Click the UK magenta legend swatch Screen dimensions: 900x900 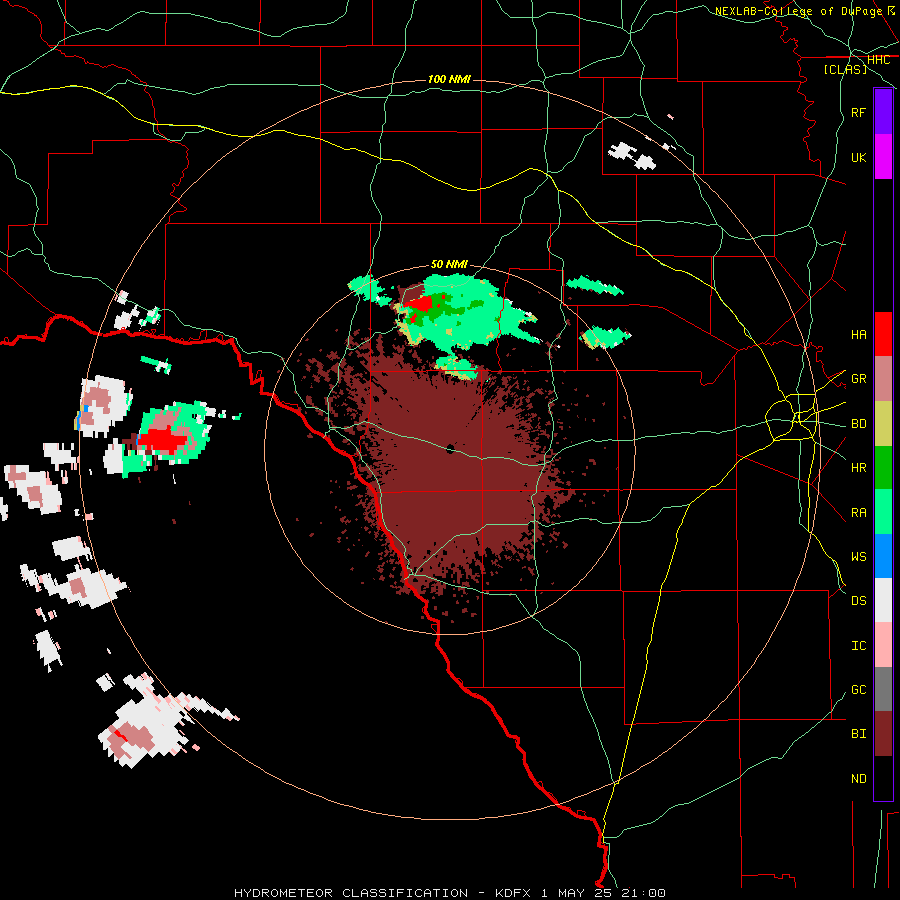883,157
